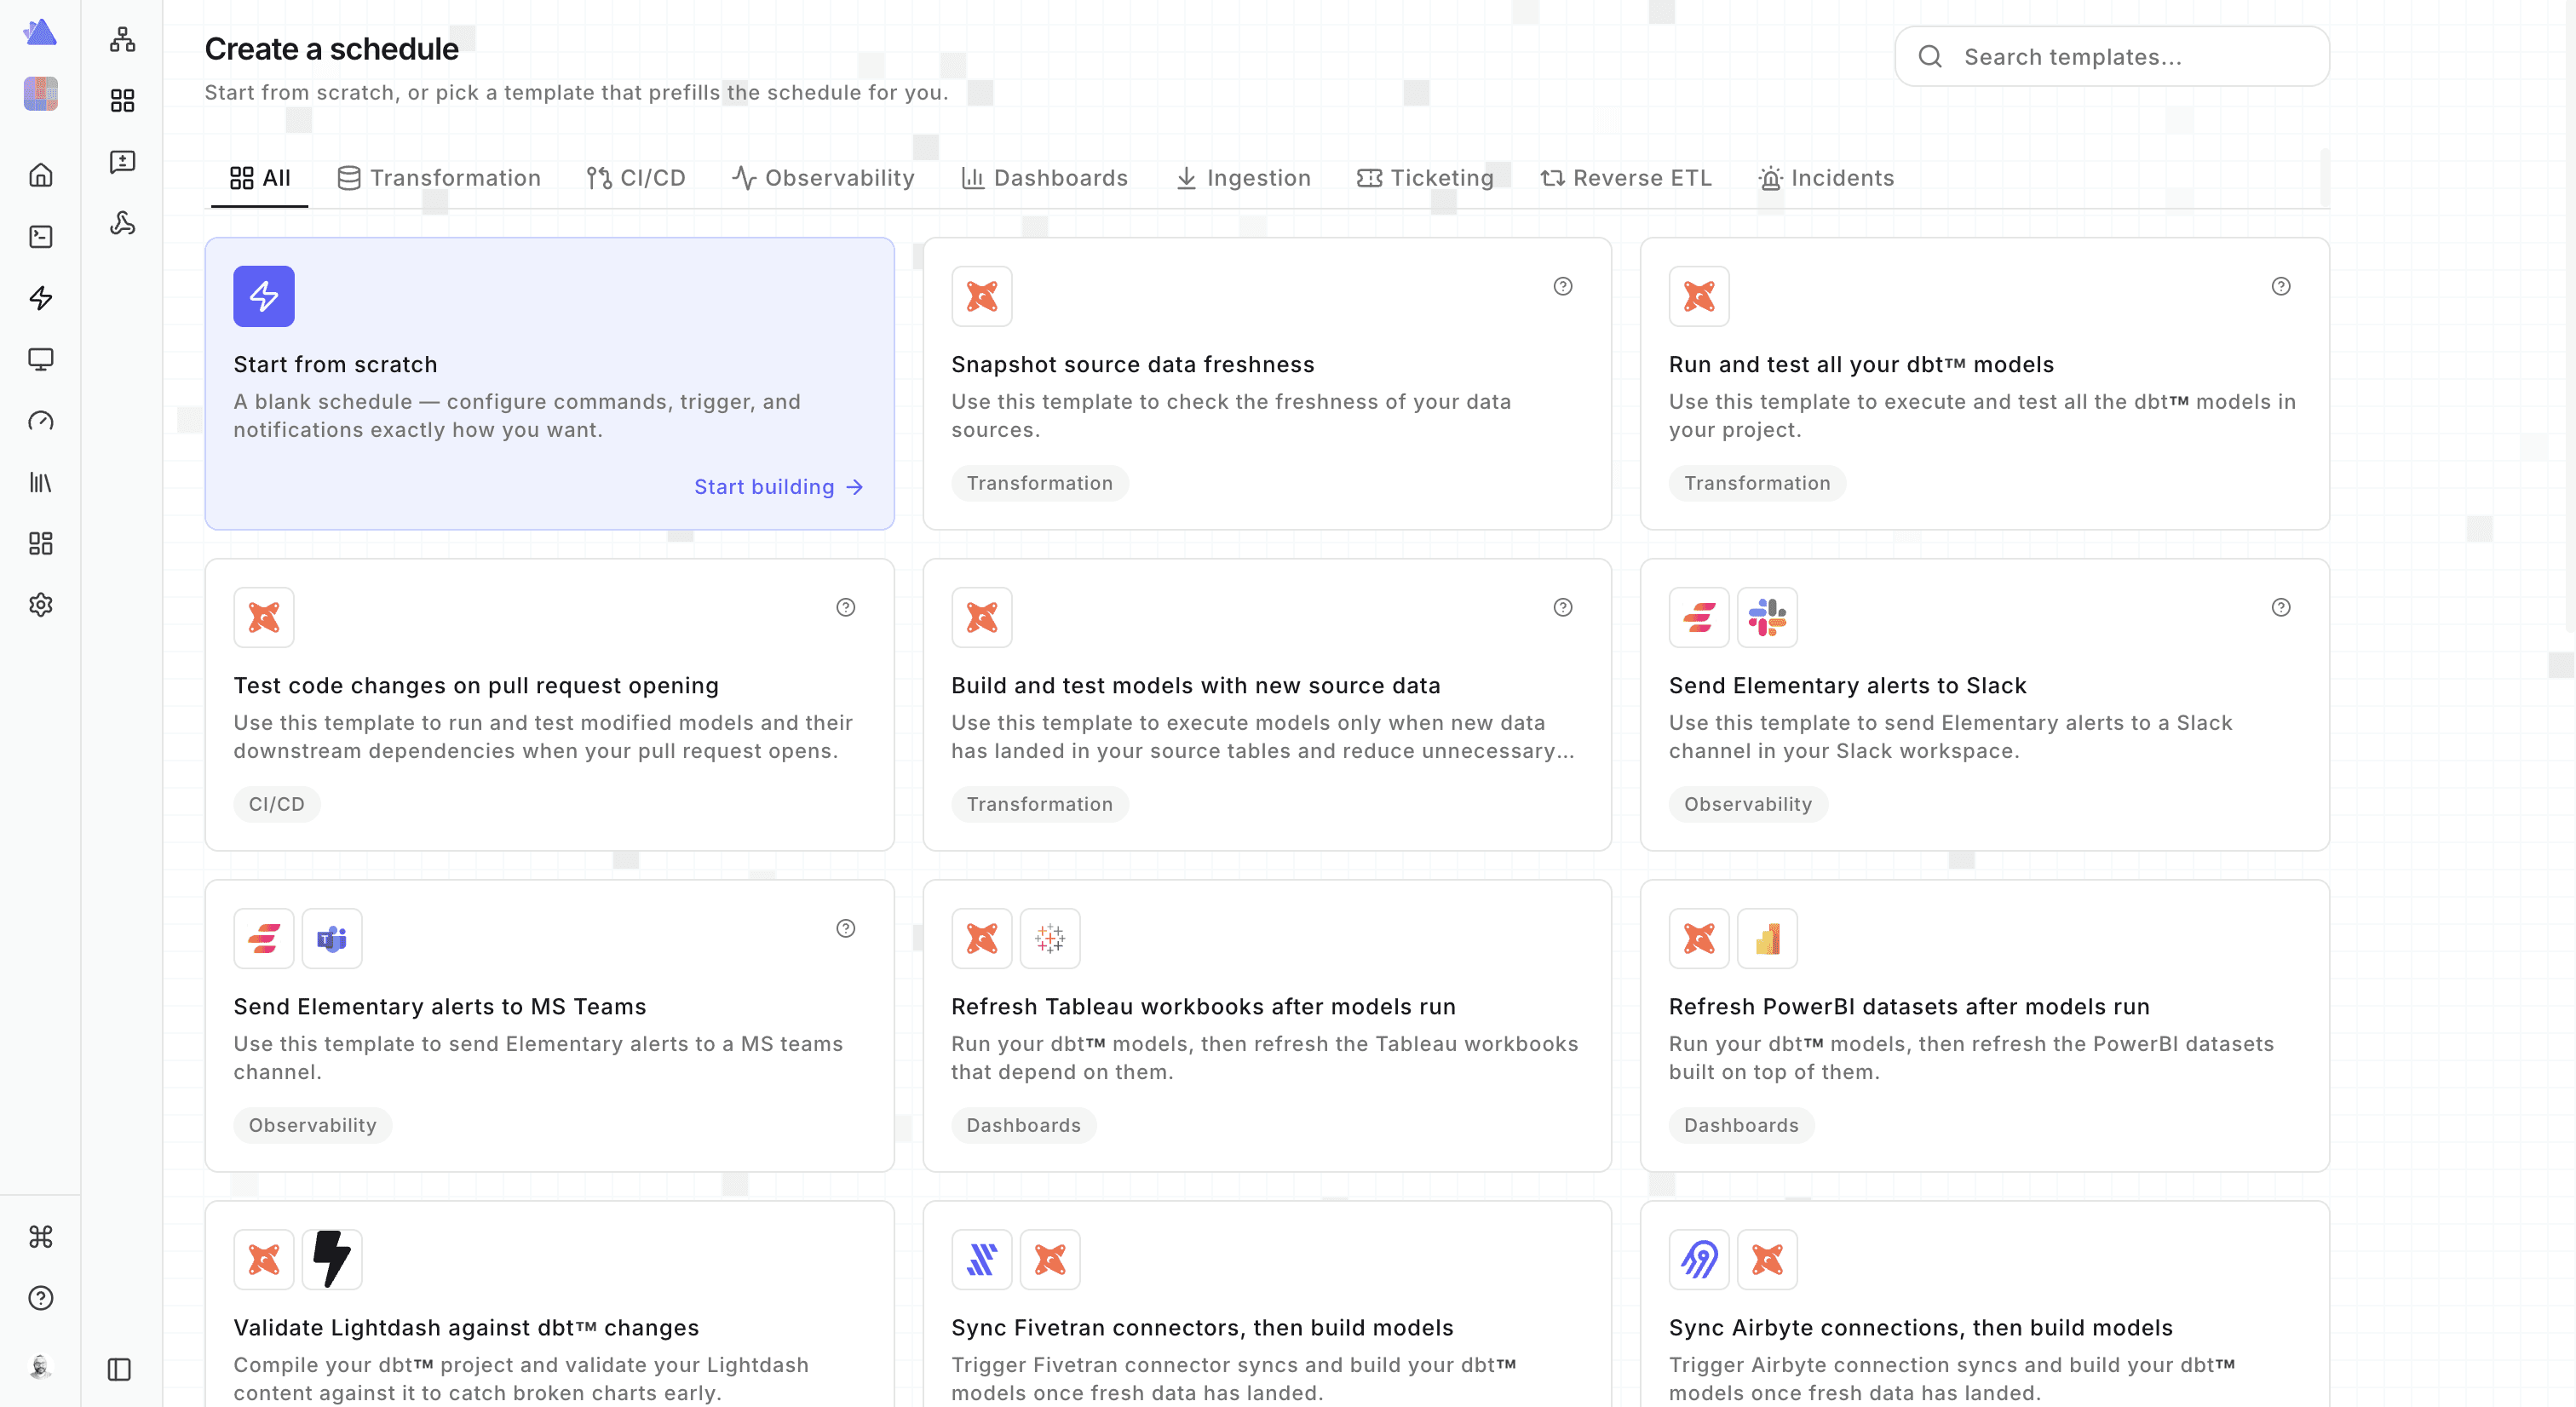
Task: Click the hierarchy tree icon at top
Action: [122, 40]
